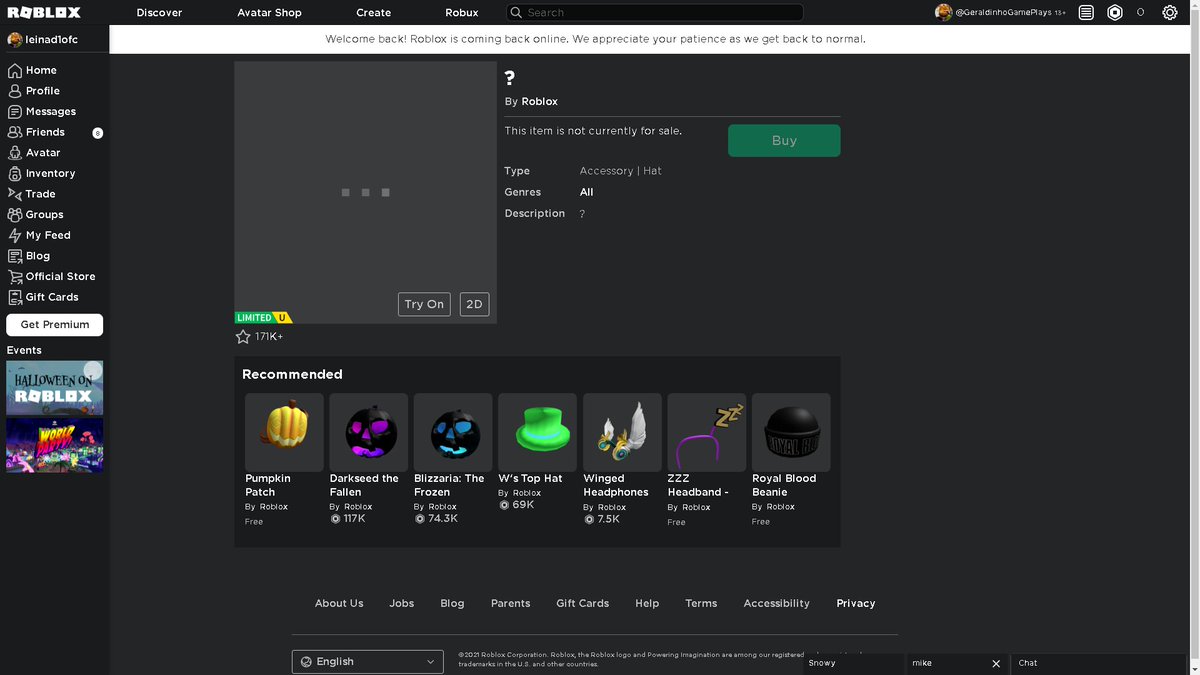Image resolution: width=1200 pixels, height=675 pixels.
Task: Open Blog footer link
Action: click(452, 603)
